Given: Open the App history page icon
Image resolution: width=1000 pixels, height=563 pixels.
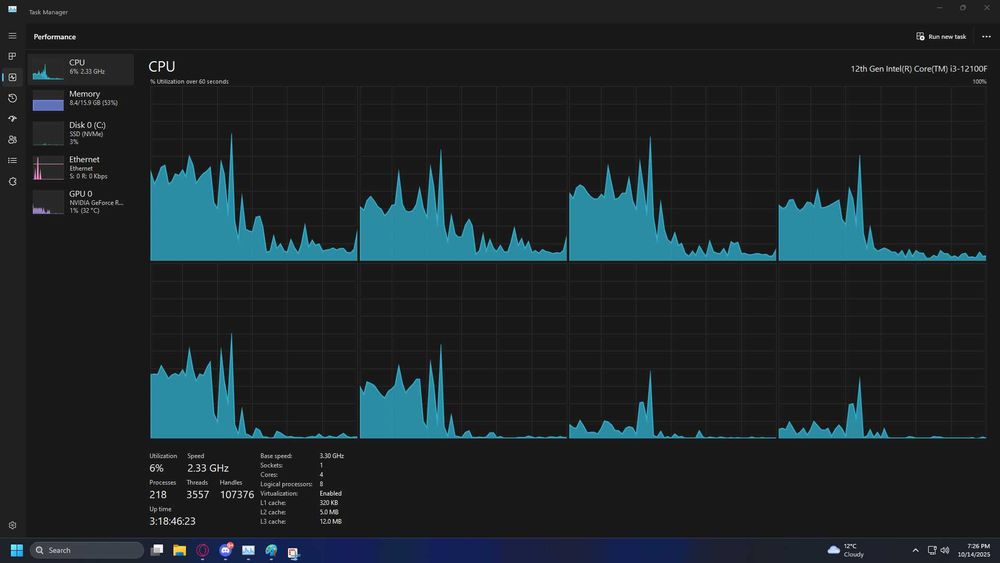Looking at the screenshot, I should 12,98.
